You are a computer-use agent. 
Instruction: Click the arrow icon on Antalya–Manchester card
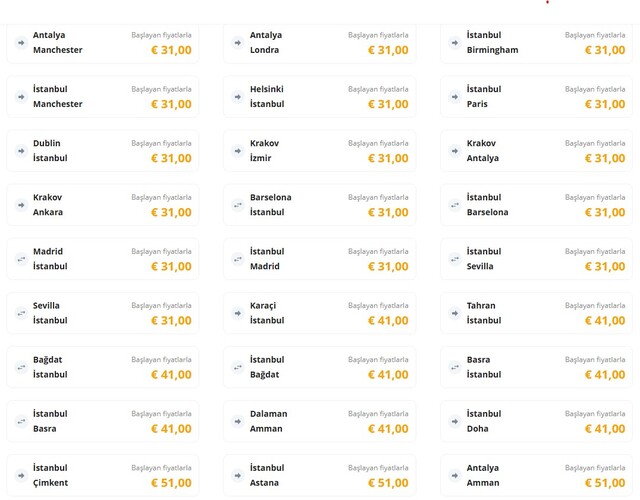click(x=20, y=43)
